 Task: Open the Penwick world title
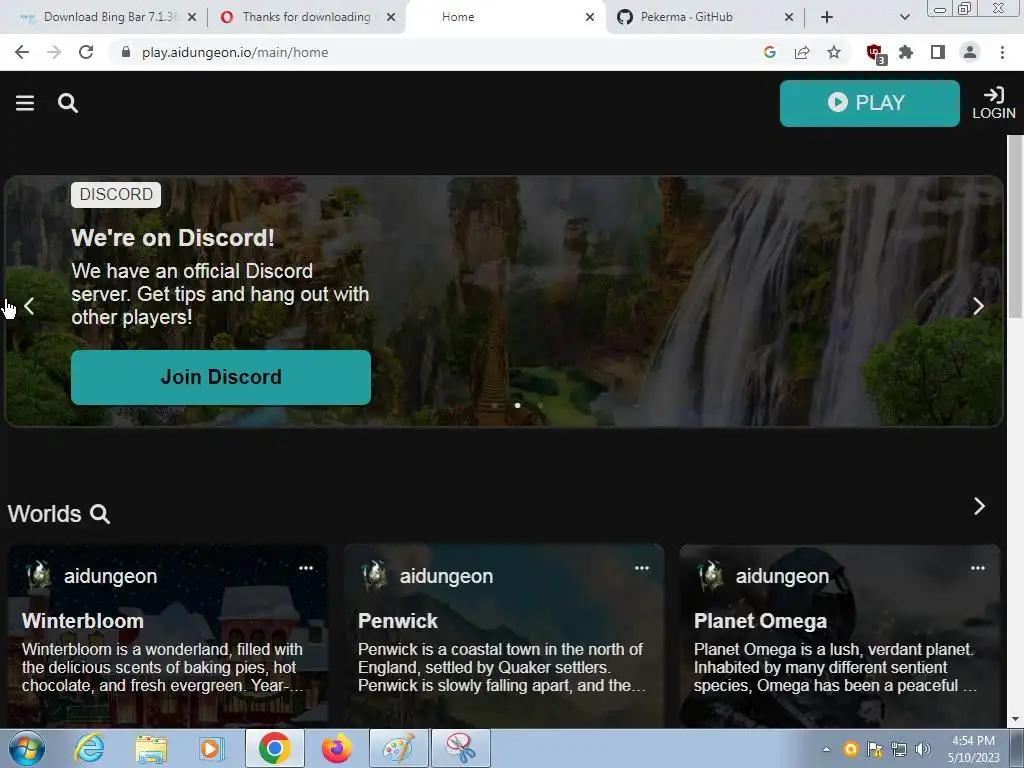click(398, 621)
